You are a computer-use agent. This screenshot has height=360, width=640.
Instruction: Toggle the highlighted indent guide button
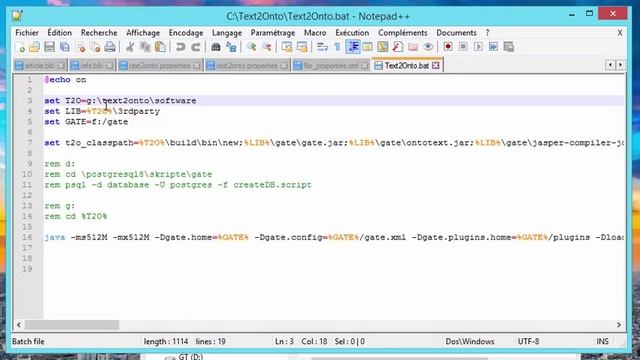[353, 47]
